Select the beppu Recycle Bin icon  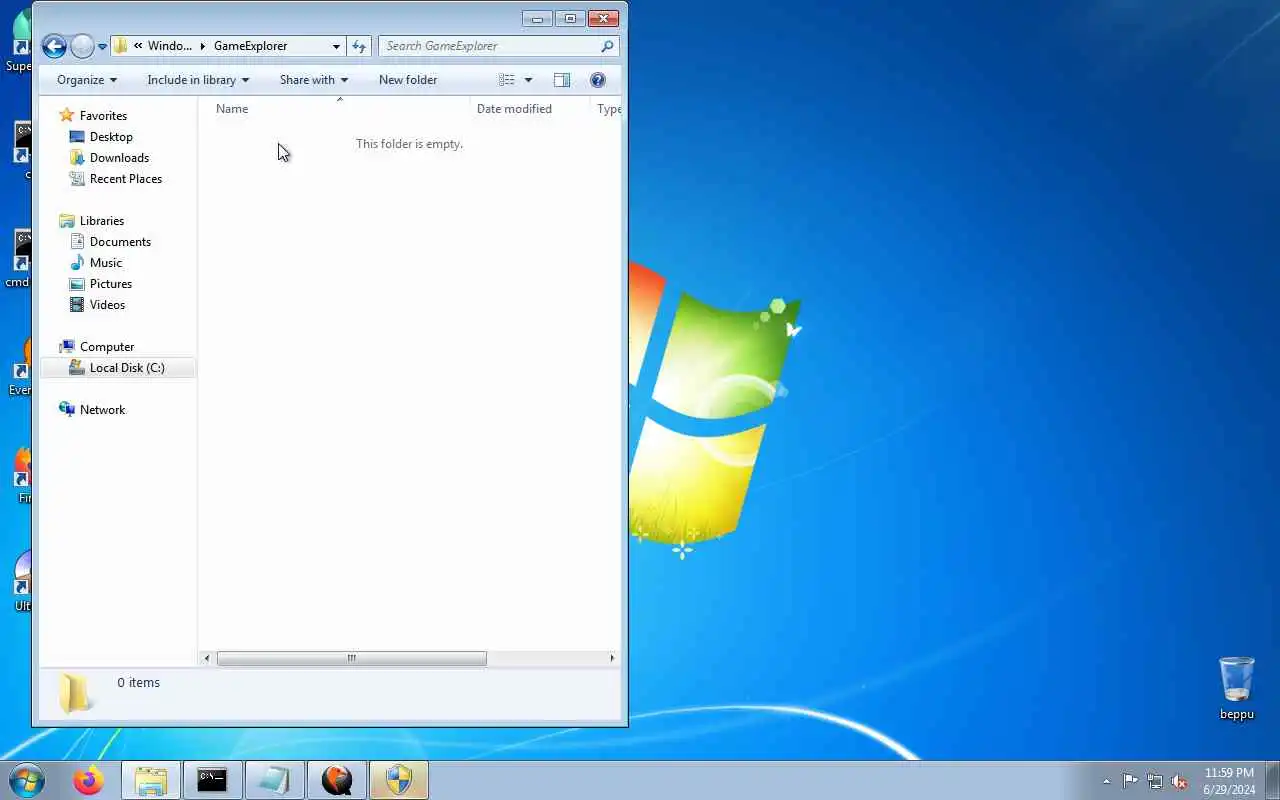click(x=1237, y=688)
